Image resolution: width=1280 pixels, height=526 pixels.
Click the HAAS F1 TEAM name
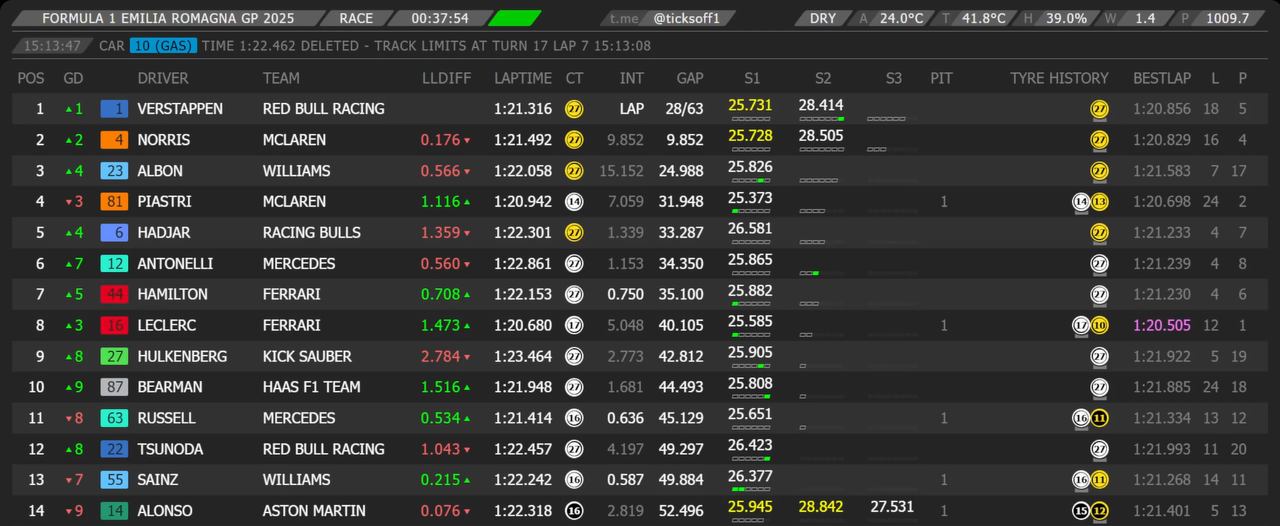point(312,388)
